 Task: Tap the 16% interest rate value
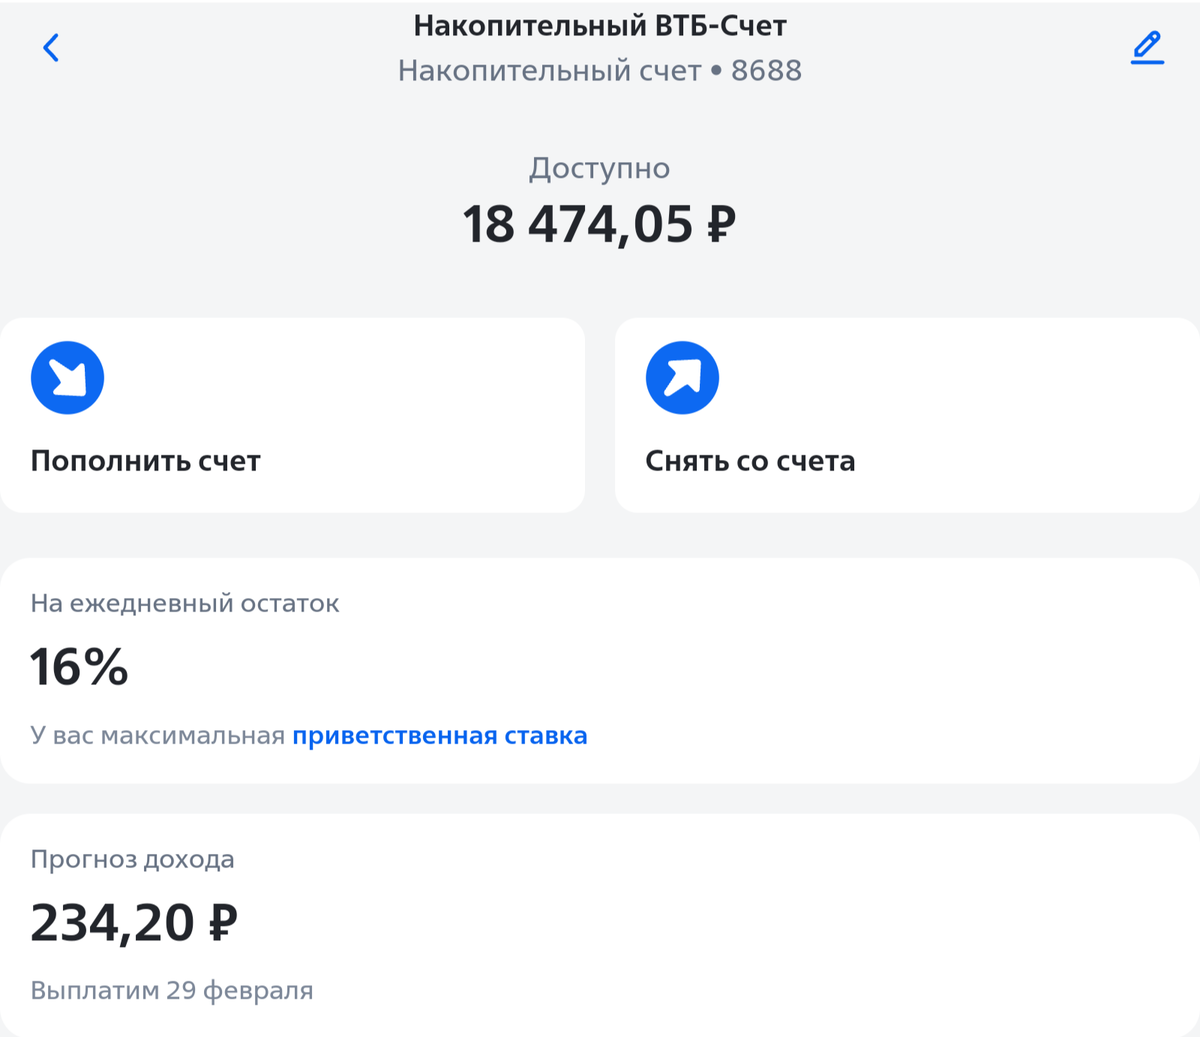tap(79, 667)
